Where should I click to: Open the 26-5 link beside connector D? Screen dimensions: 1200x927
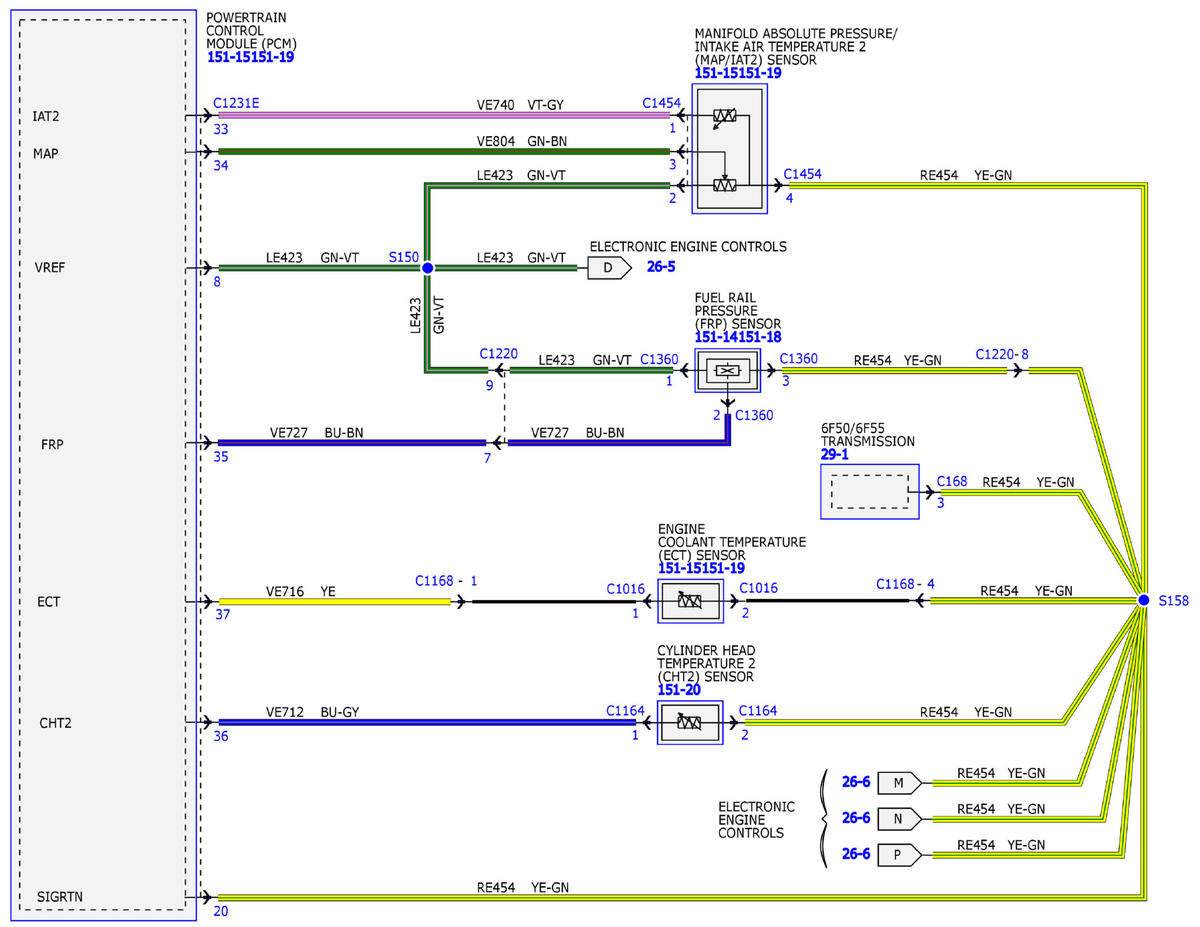tap(662, 268)
